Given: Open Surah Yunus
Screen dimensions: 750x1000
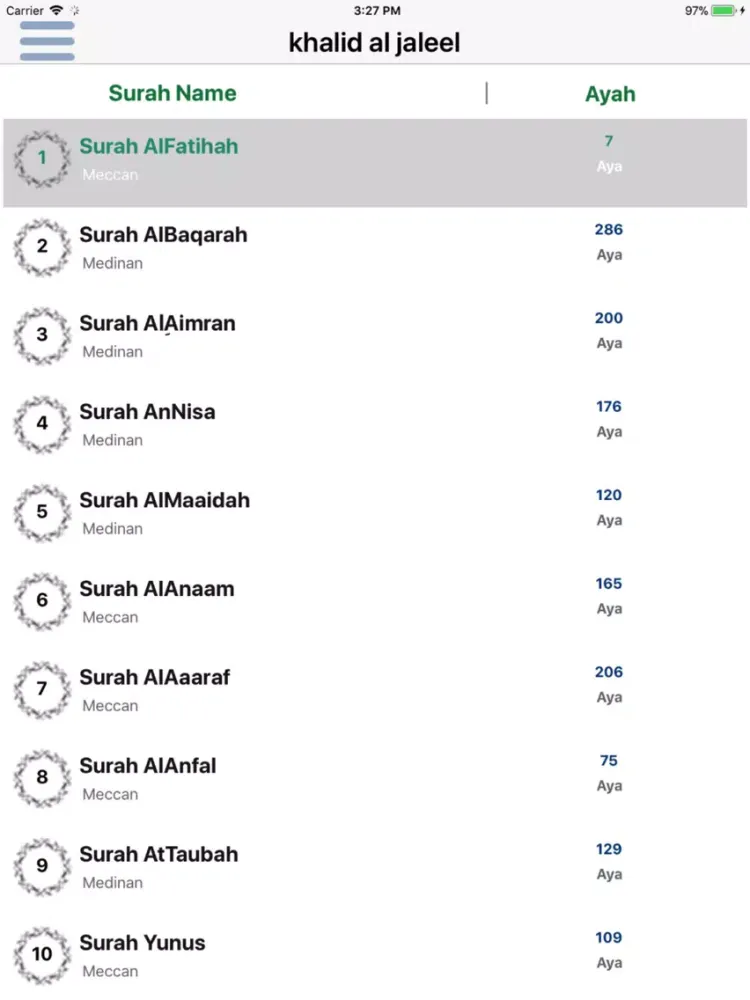Looking at the screenshot, I should pyautogui.click(x=142, y=943).
